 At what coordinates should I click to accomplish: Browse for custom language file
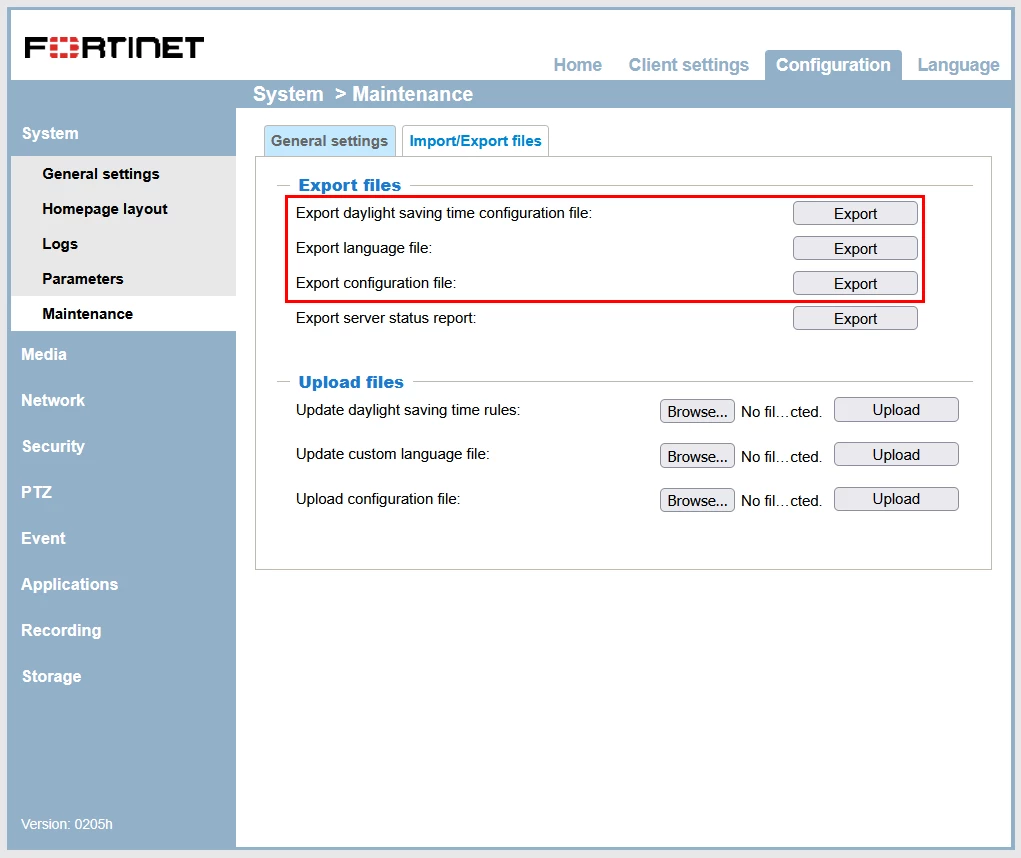(x=697, y=456)
